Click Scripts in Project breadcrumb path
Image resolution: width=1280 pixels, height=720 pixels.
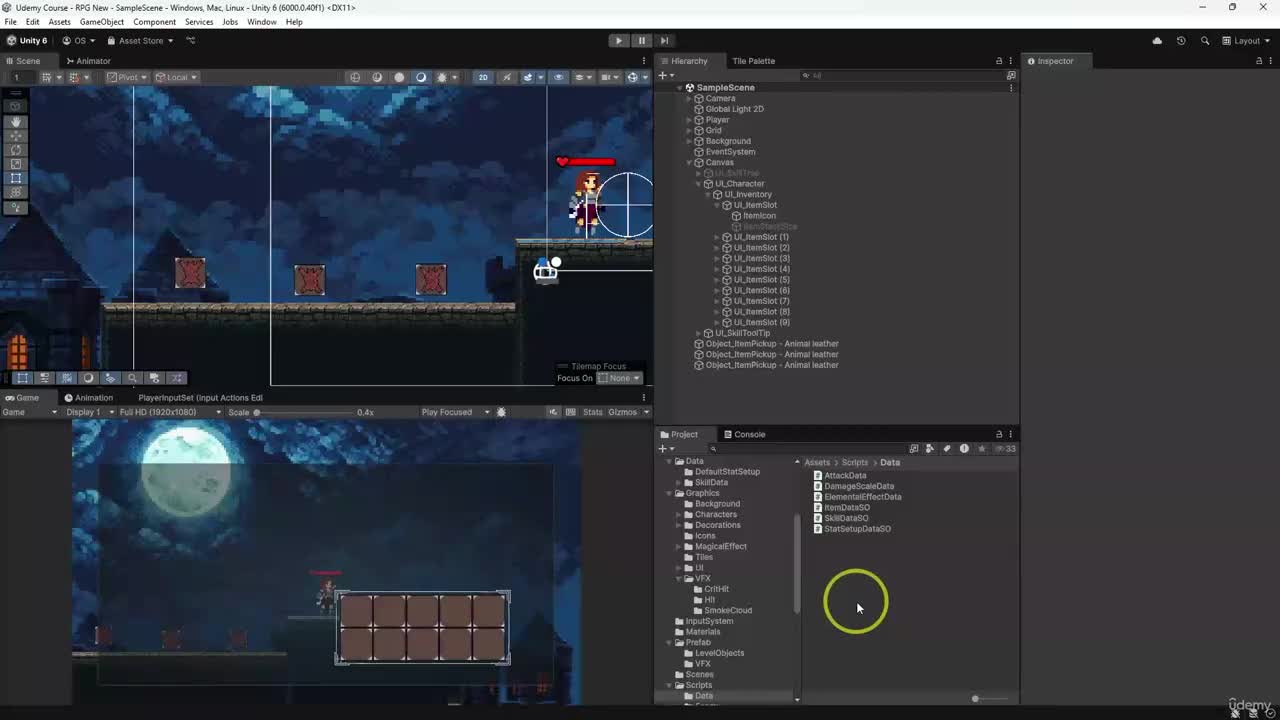[854, 463]
